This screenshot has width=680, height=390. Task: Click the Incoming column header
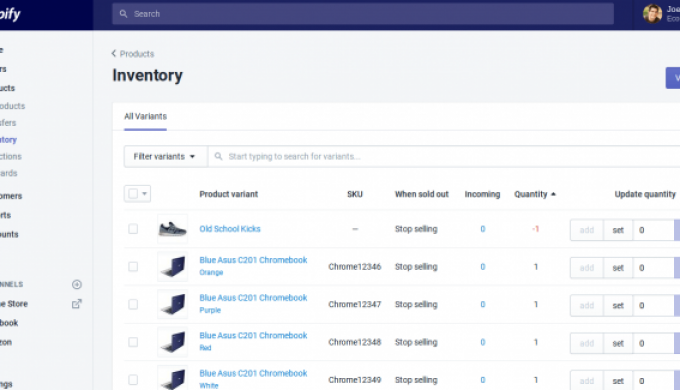tap(482, 194)
